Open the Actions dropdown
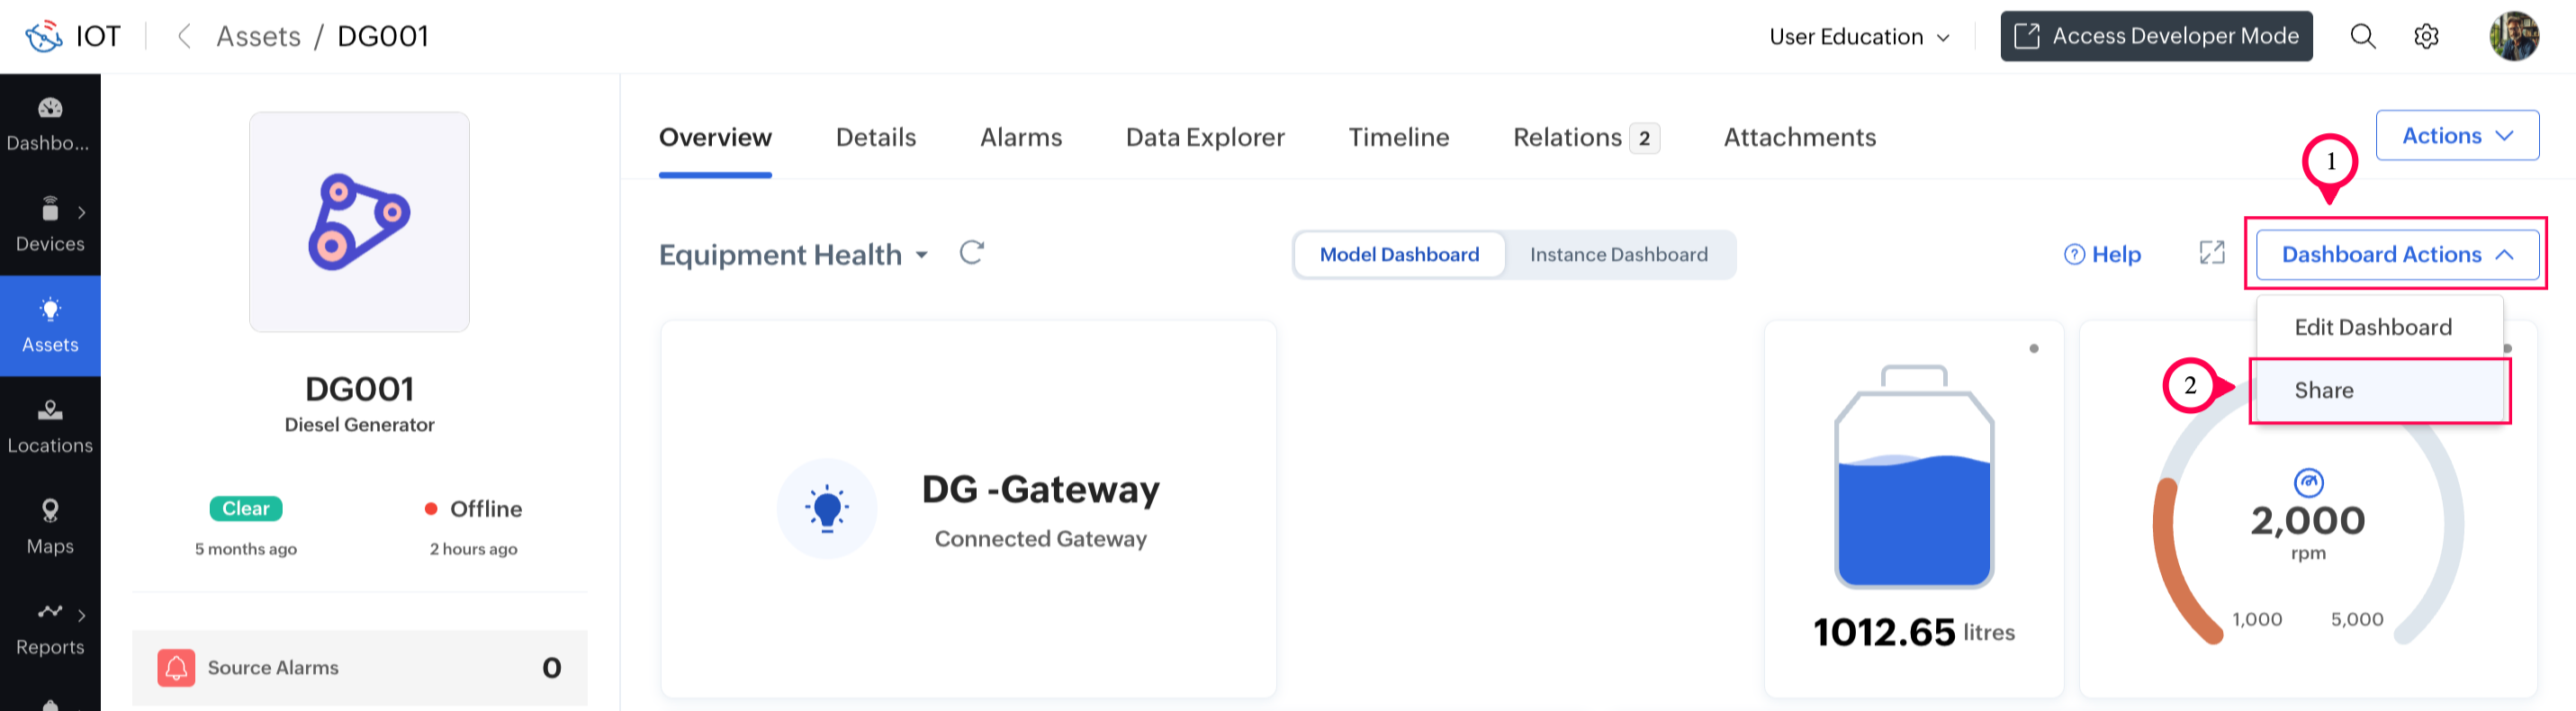 click(2456, 136)
